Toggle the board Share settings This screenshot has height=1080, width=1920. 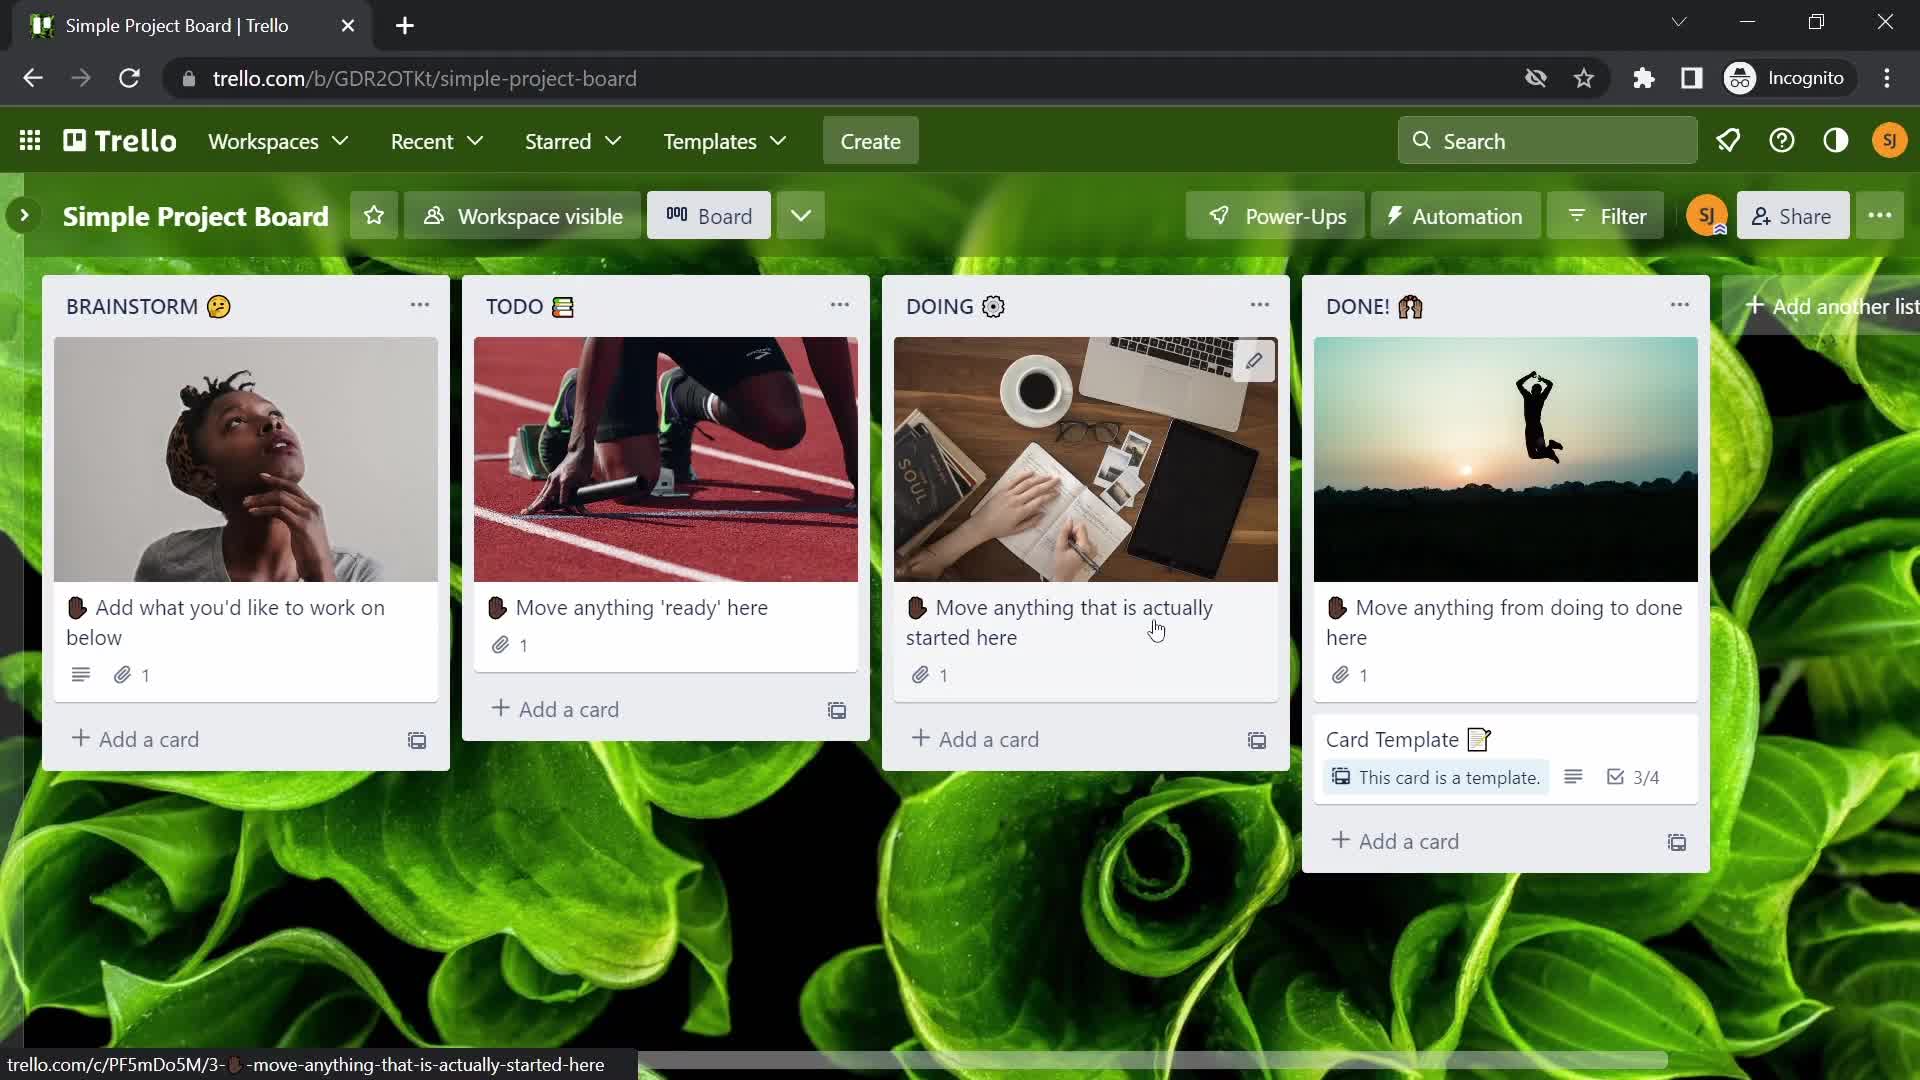point(1792,215)
